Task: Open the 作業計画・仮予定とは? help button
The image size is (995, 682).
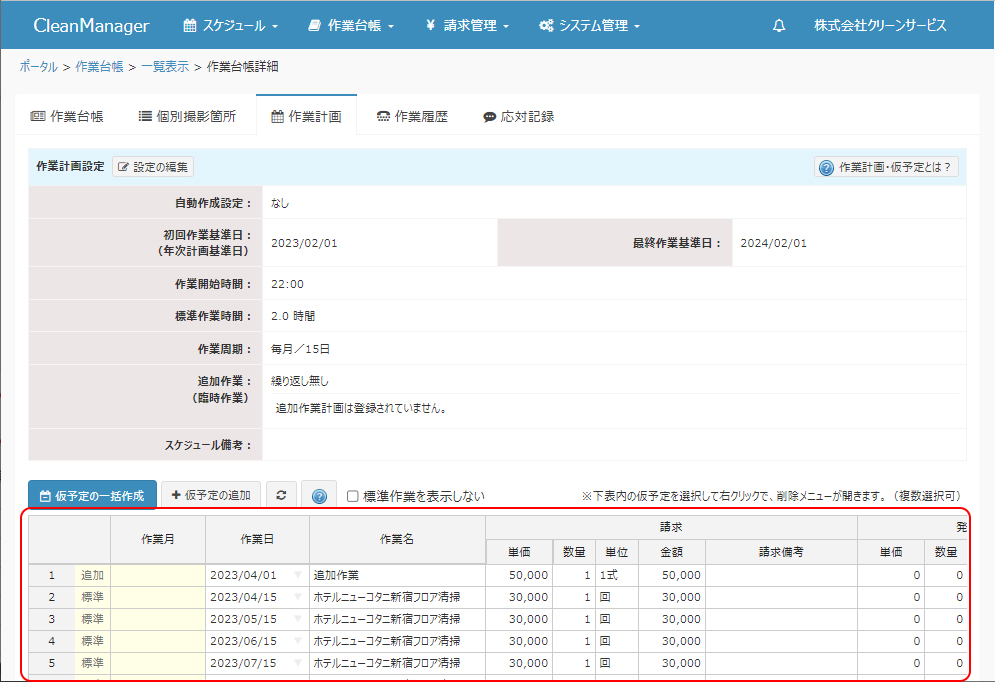Action: (886, 167)
